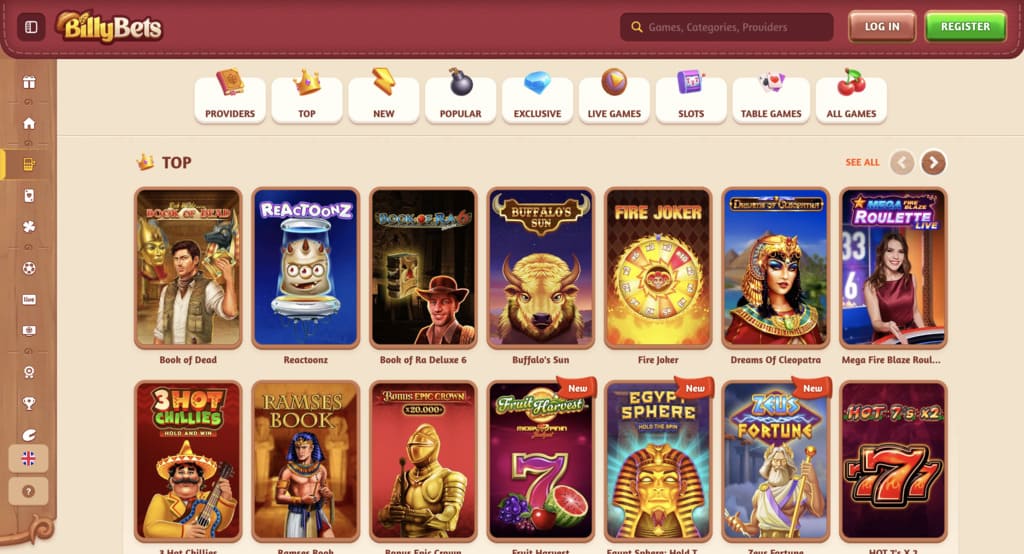
Task: Open the Fruit Harvest game thumbnail
Action: point(541,461)
